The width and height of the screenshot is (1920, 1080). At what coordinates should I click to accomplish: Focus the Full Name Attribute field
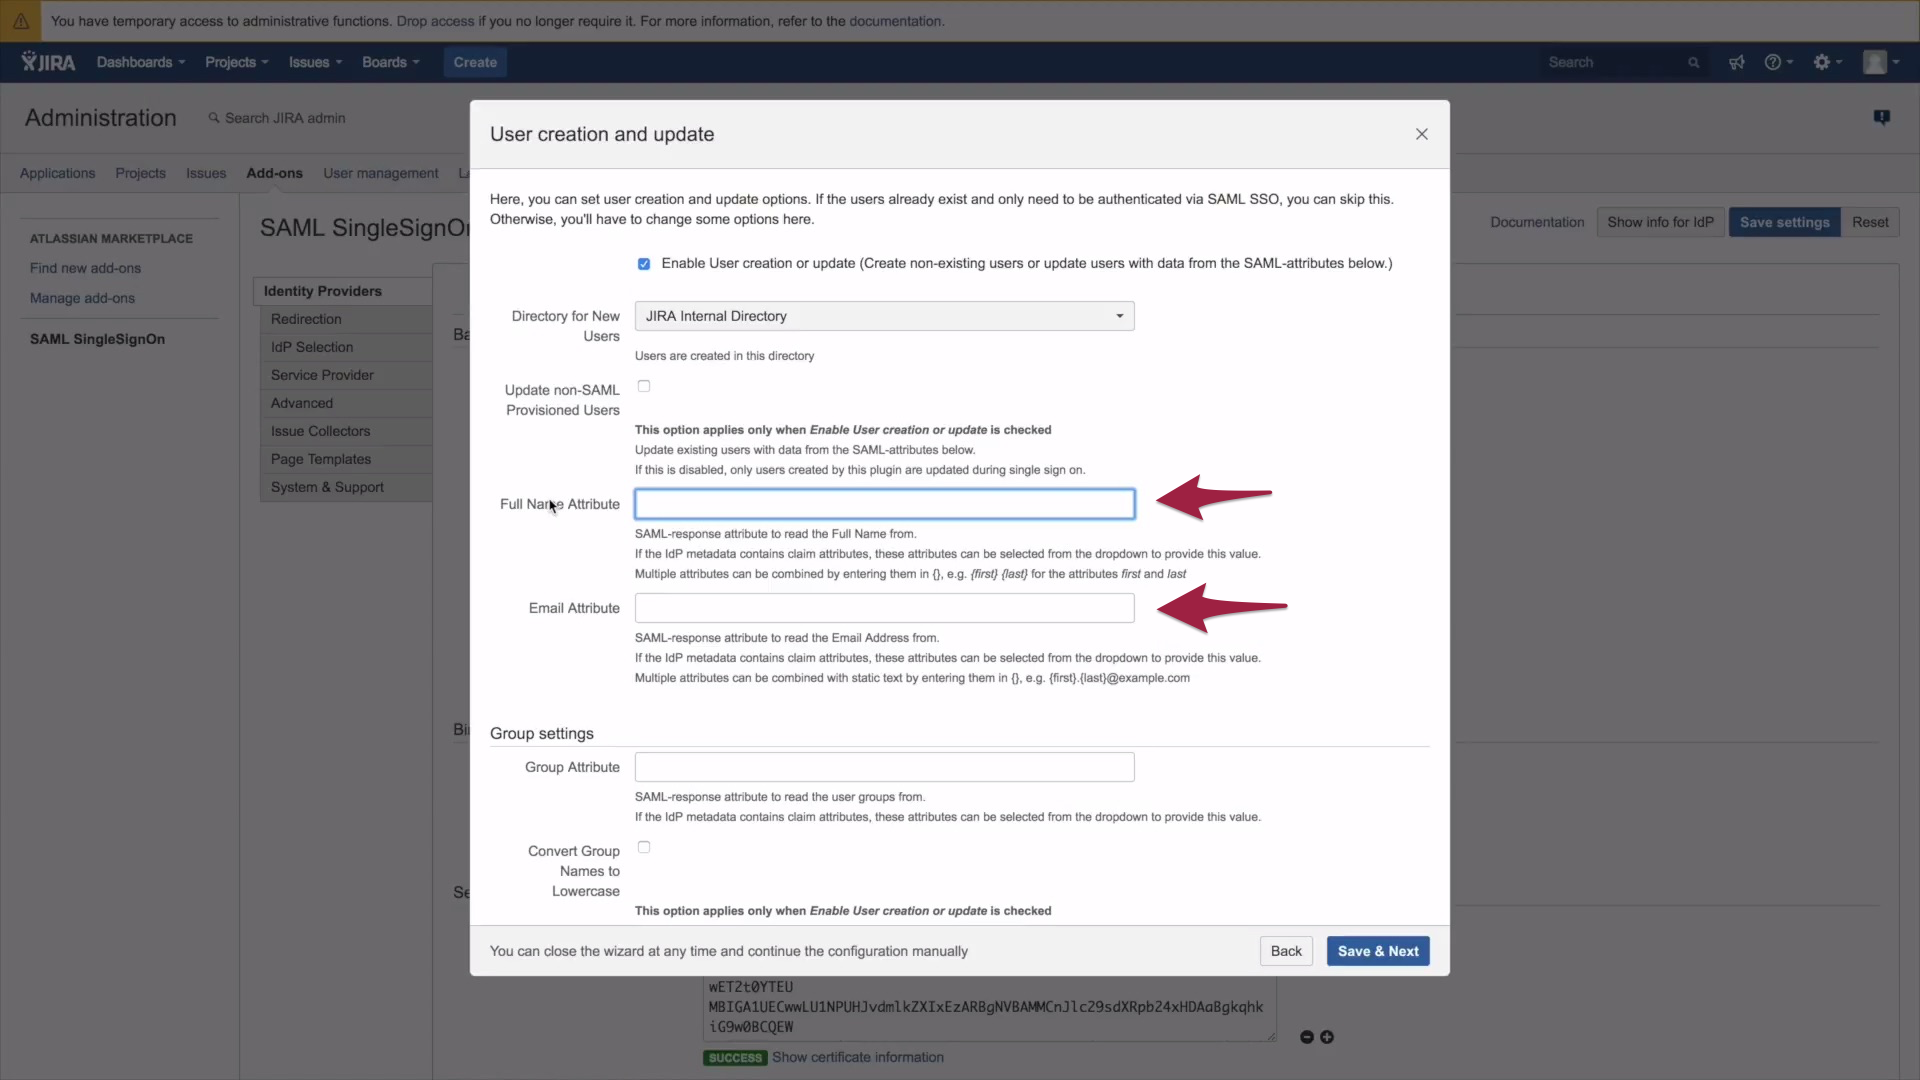tap(884, 504)
